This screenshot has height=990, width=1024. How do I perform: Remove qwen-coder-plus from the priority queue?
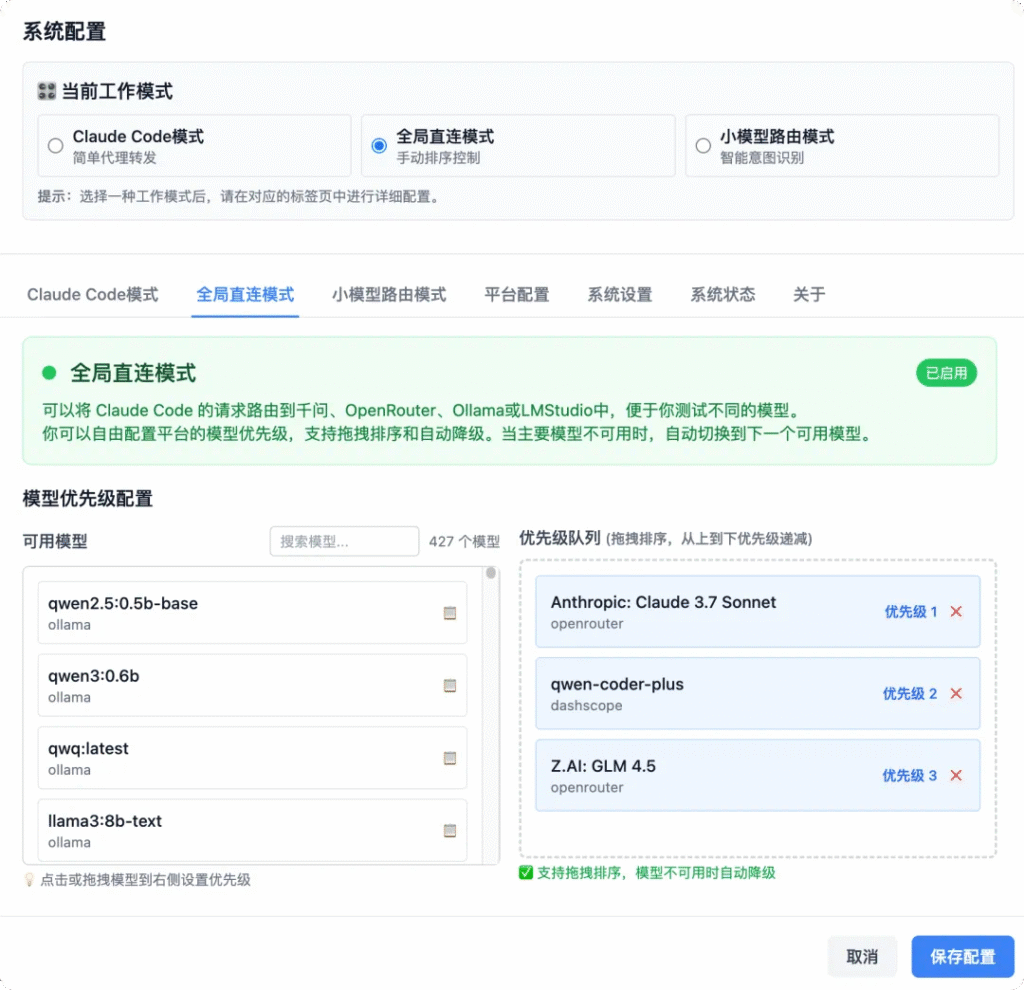(956, 694)
